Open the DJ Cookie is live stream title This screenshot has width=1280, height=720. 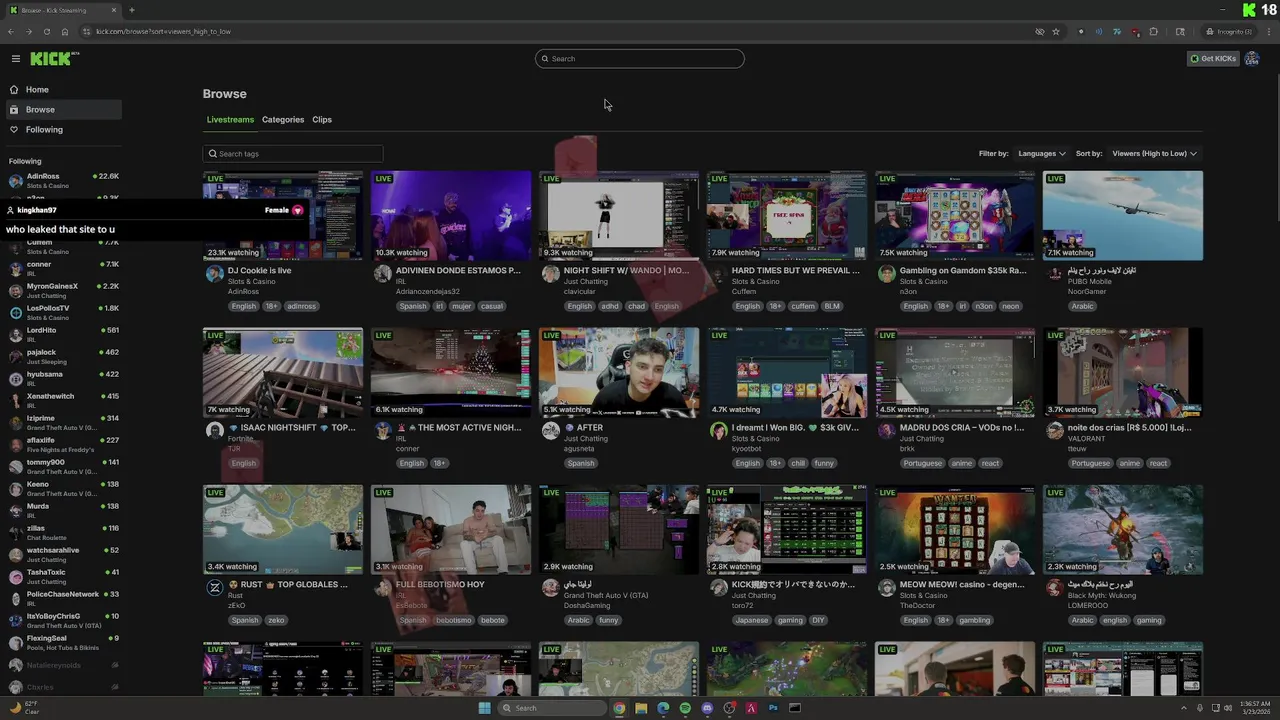tap(259, 271)
